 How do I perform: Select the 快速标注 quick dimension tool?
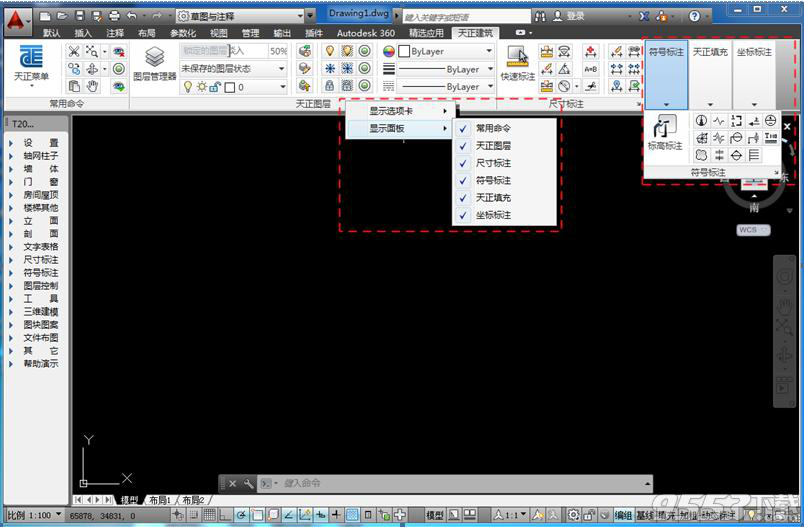pos(517,62)
